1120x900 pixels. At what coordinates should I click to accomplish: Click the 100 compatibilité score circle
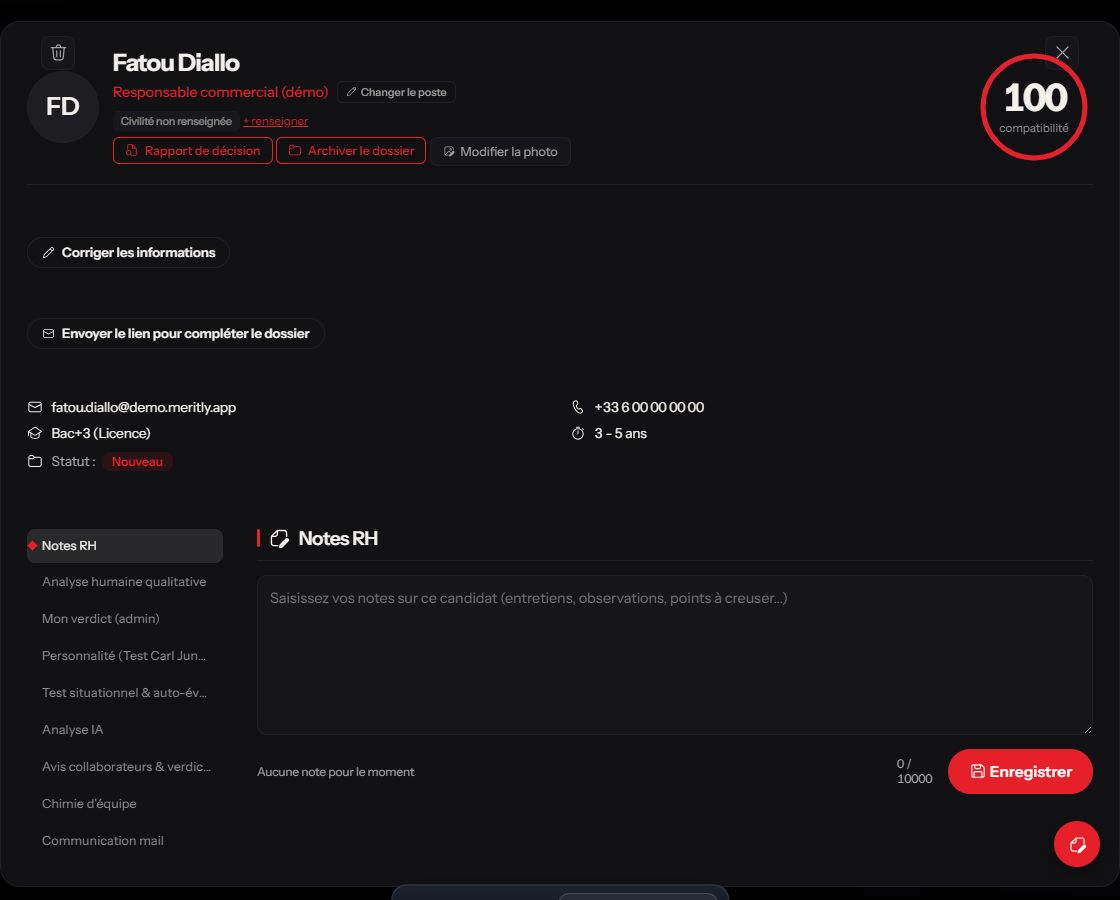(x=1034, y=107)
